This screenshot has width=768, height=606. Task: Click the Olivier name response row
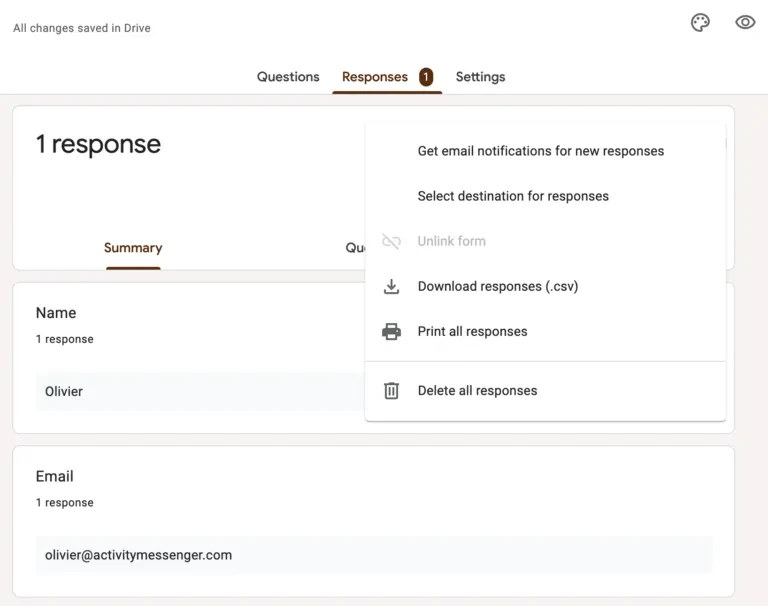(200, 391)
